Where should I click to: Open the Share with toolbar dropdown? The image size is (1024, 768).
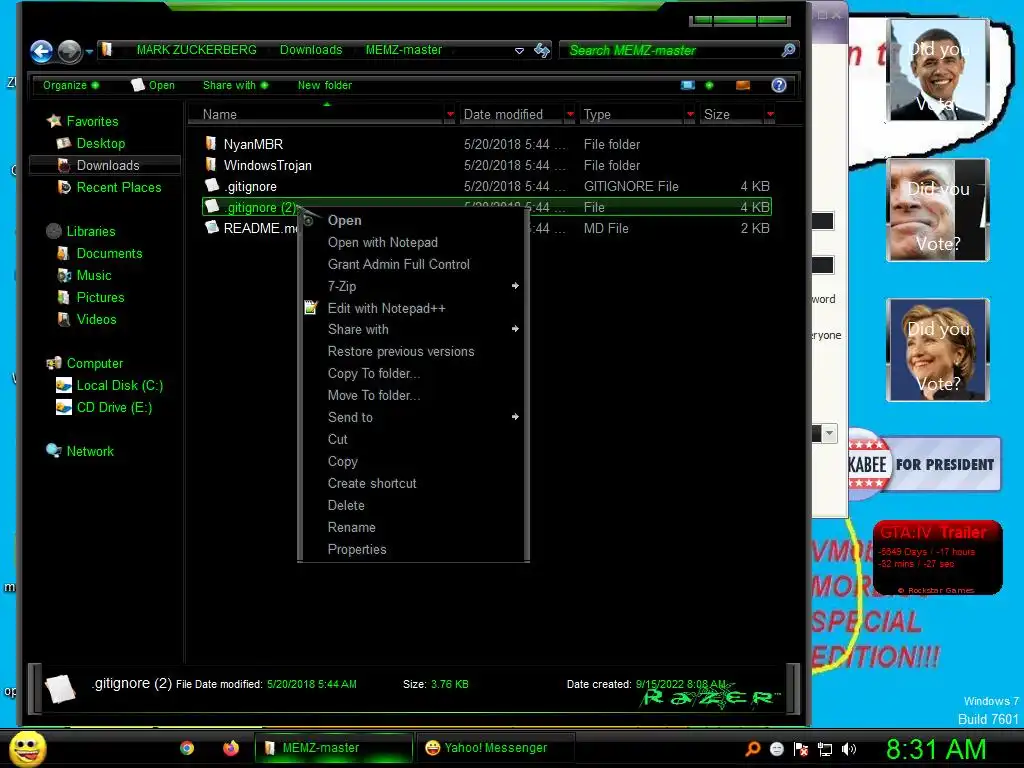(236, 85)
